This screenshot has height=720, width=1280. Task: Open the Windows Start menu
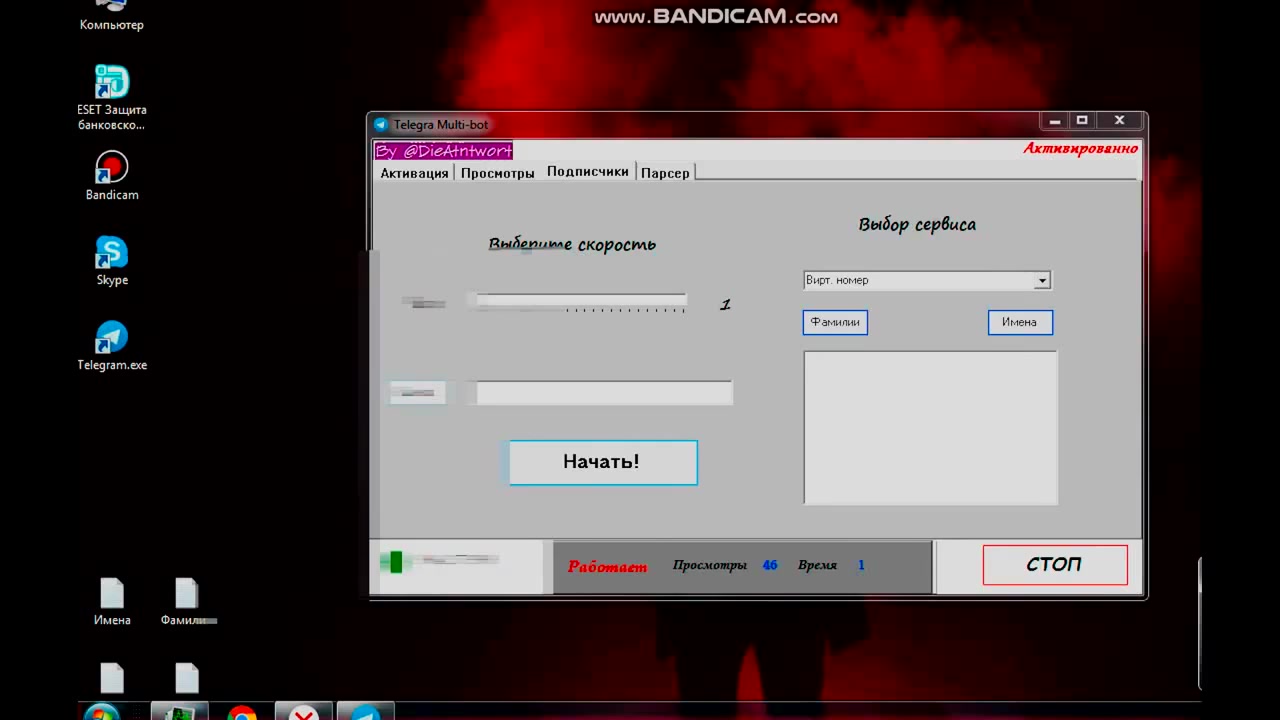point(101,712)
